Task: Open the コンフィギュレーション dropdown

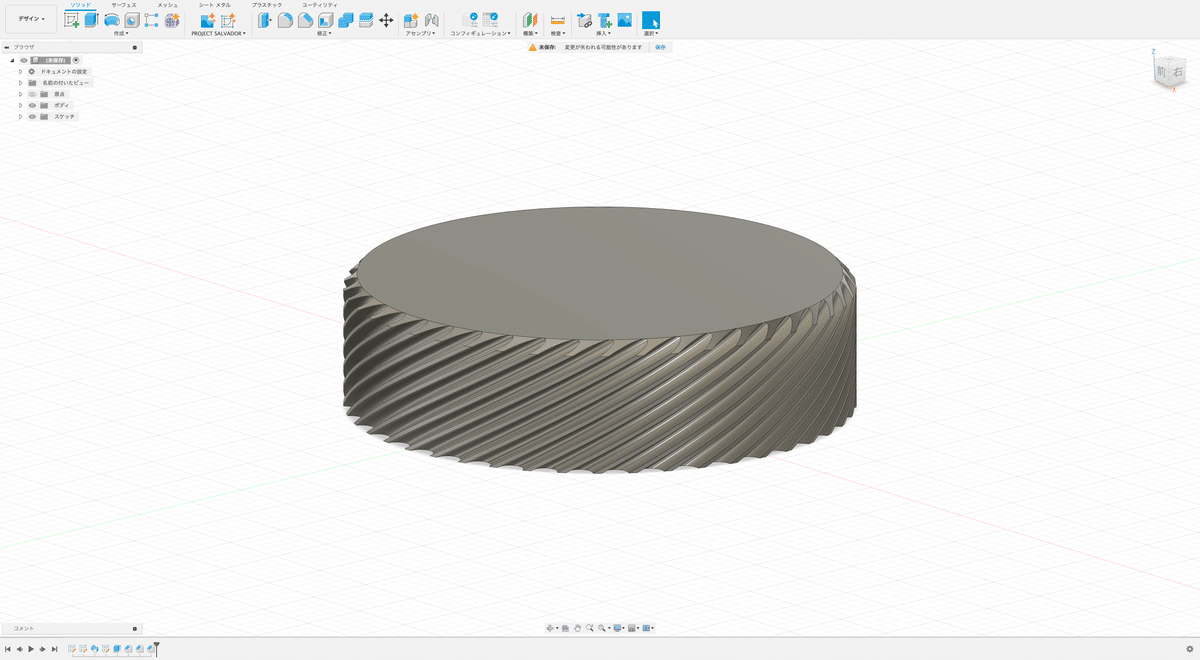Action: [481, 33]
